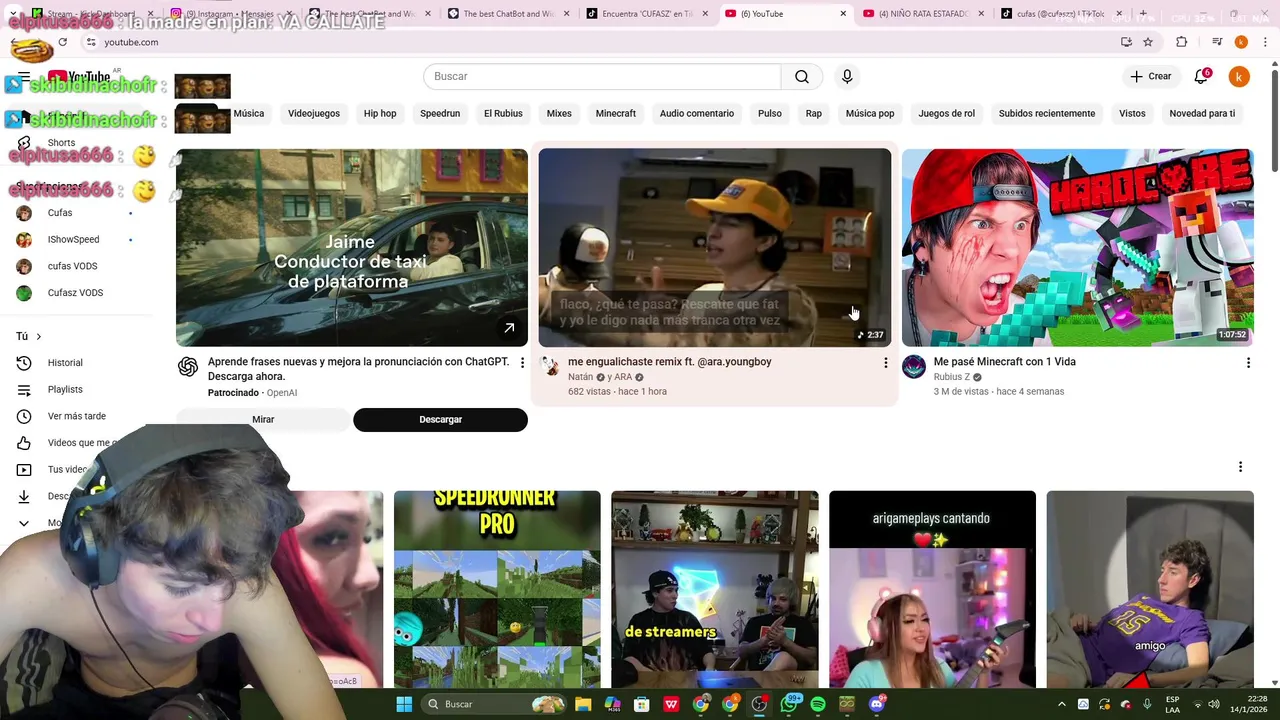The image size is (1280, 720).
Task: Select the Minecraft chip
Action: pos(616,114)
